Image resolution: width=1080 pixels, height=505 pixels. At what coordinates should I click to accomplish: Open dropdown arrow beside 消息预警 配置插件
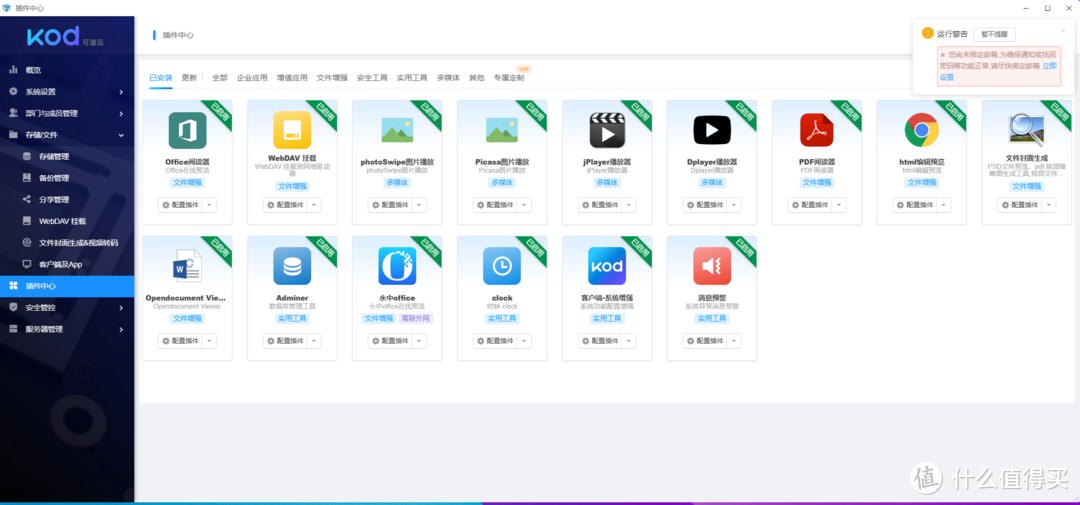pos(734,341)
